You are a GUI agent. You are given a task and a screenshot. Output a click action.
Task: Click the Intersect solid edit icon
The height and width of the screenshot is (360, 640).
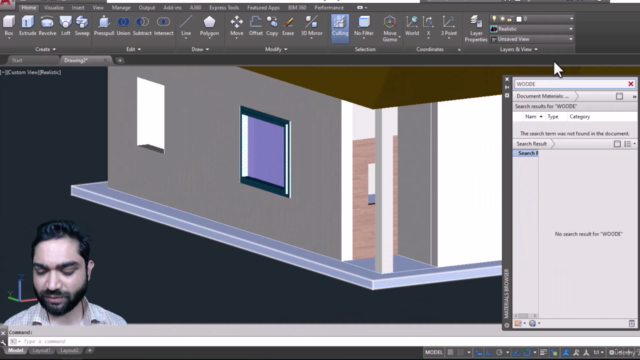tap(164, 25)
